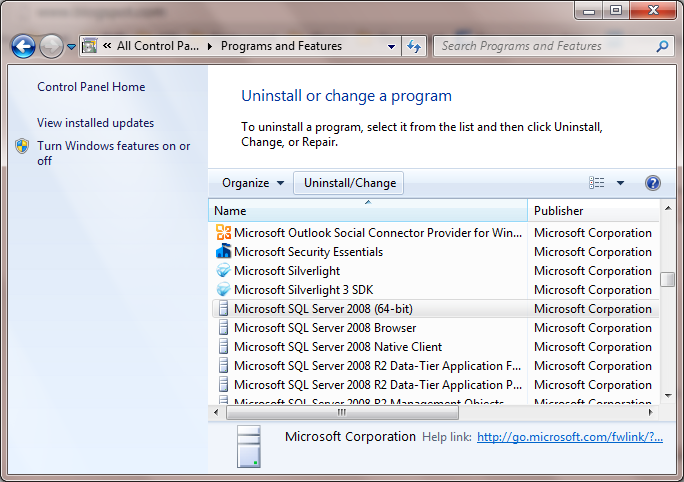Select SQL Server 2008 R2 Data-Tier Application F...
Viewport: 684px width, 482px height.
(435, 366)
